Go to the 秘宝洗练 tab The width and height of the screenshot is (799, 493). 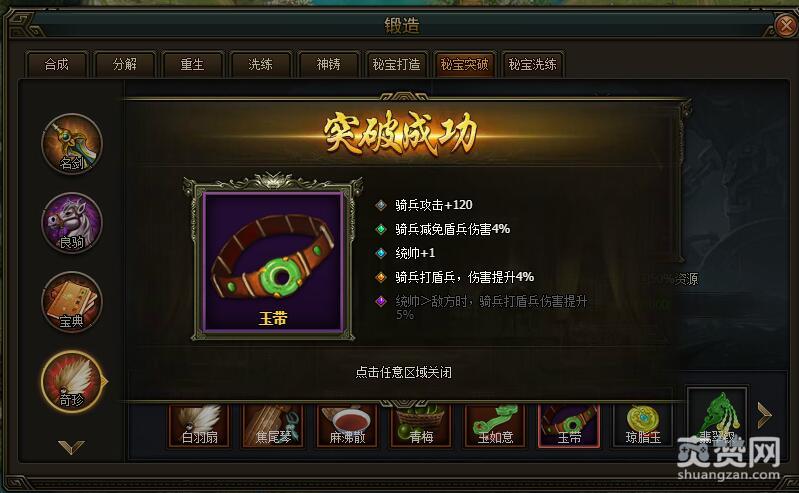[x=532, y=64]
